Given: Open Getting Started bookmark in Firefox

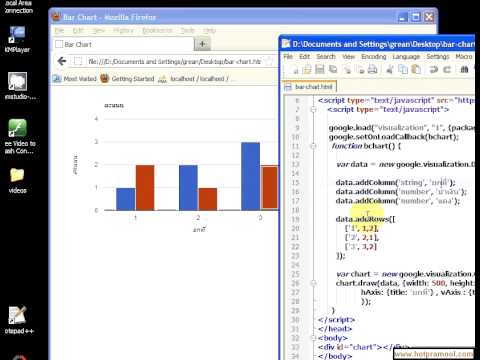Looking at the screenshot, I should point(127,79).
